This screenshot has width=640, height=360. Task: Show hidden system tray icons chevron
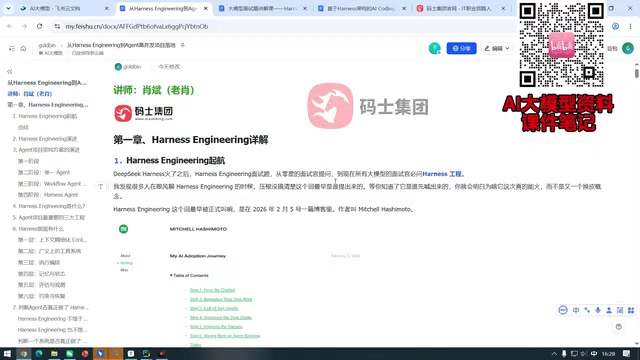click(x=554, y=353)
